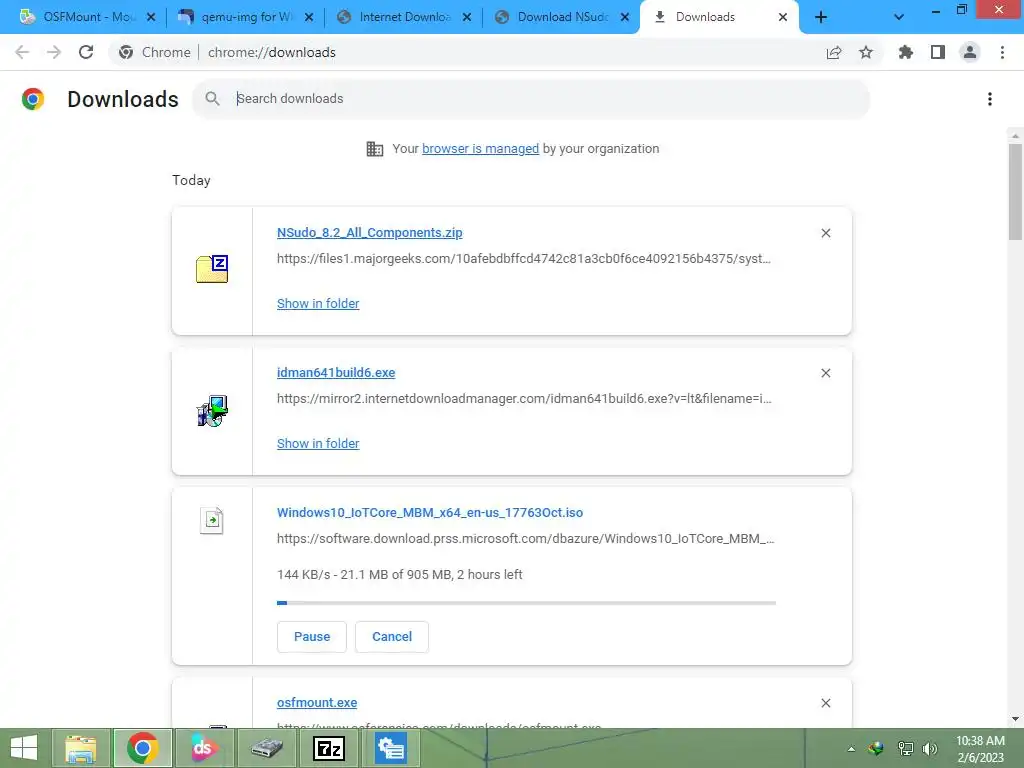Pause the Windows10 ISO download
This screenshot has width=1024, height=768.
[312, 637]
